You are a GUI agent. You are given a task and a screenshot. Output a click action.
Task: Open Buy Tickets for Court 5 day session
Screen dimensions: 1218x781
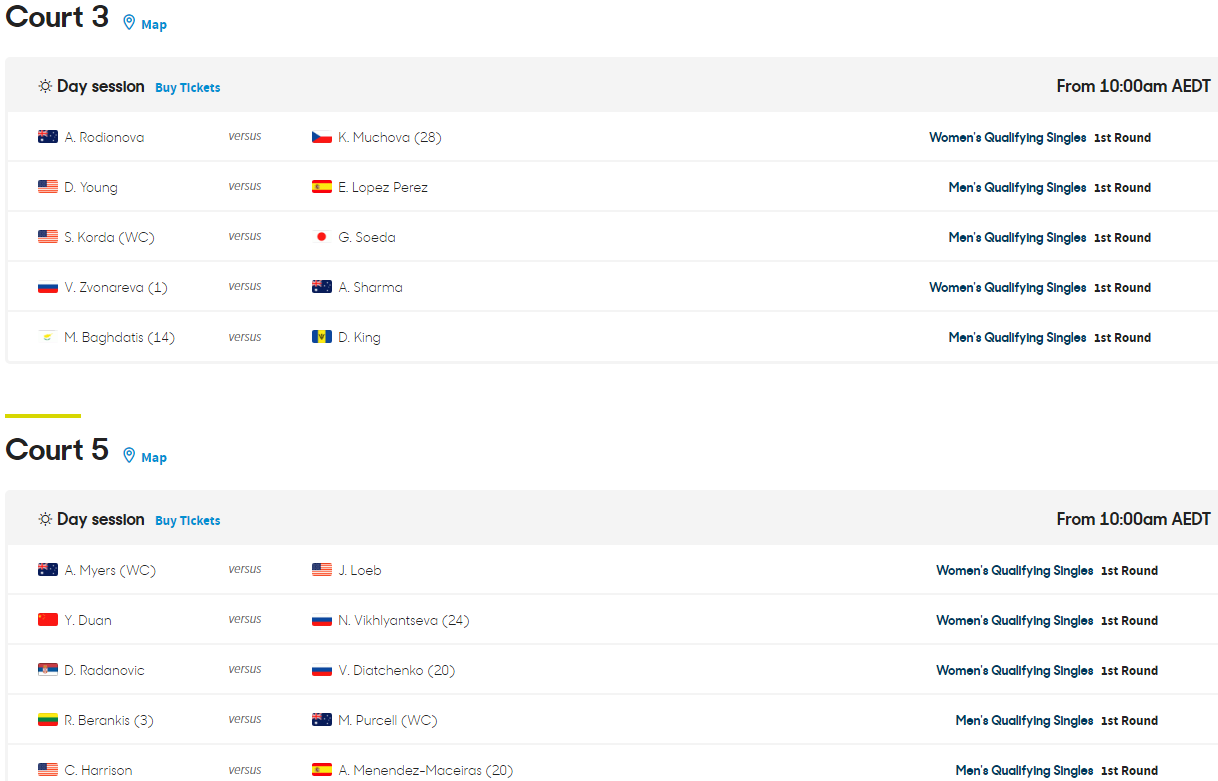(188, 521)
